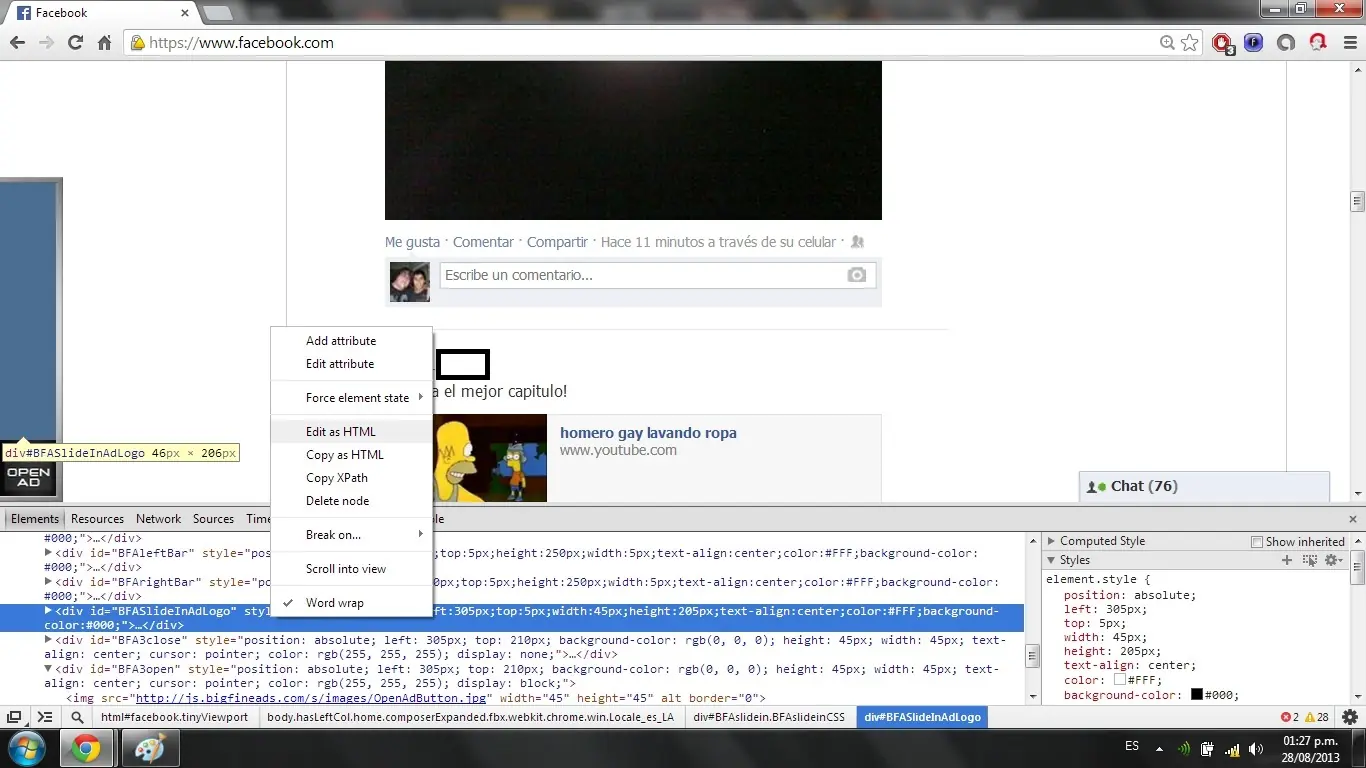Viewport: 1366px width, 768px height.
Task: Click the green wireless waves tray icon
Action: pos(1184,748)
